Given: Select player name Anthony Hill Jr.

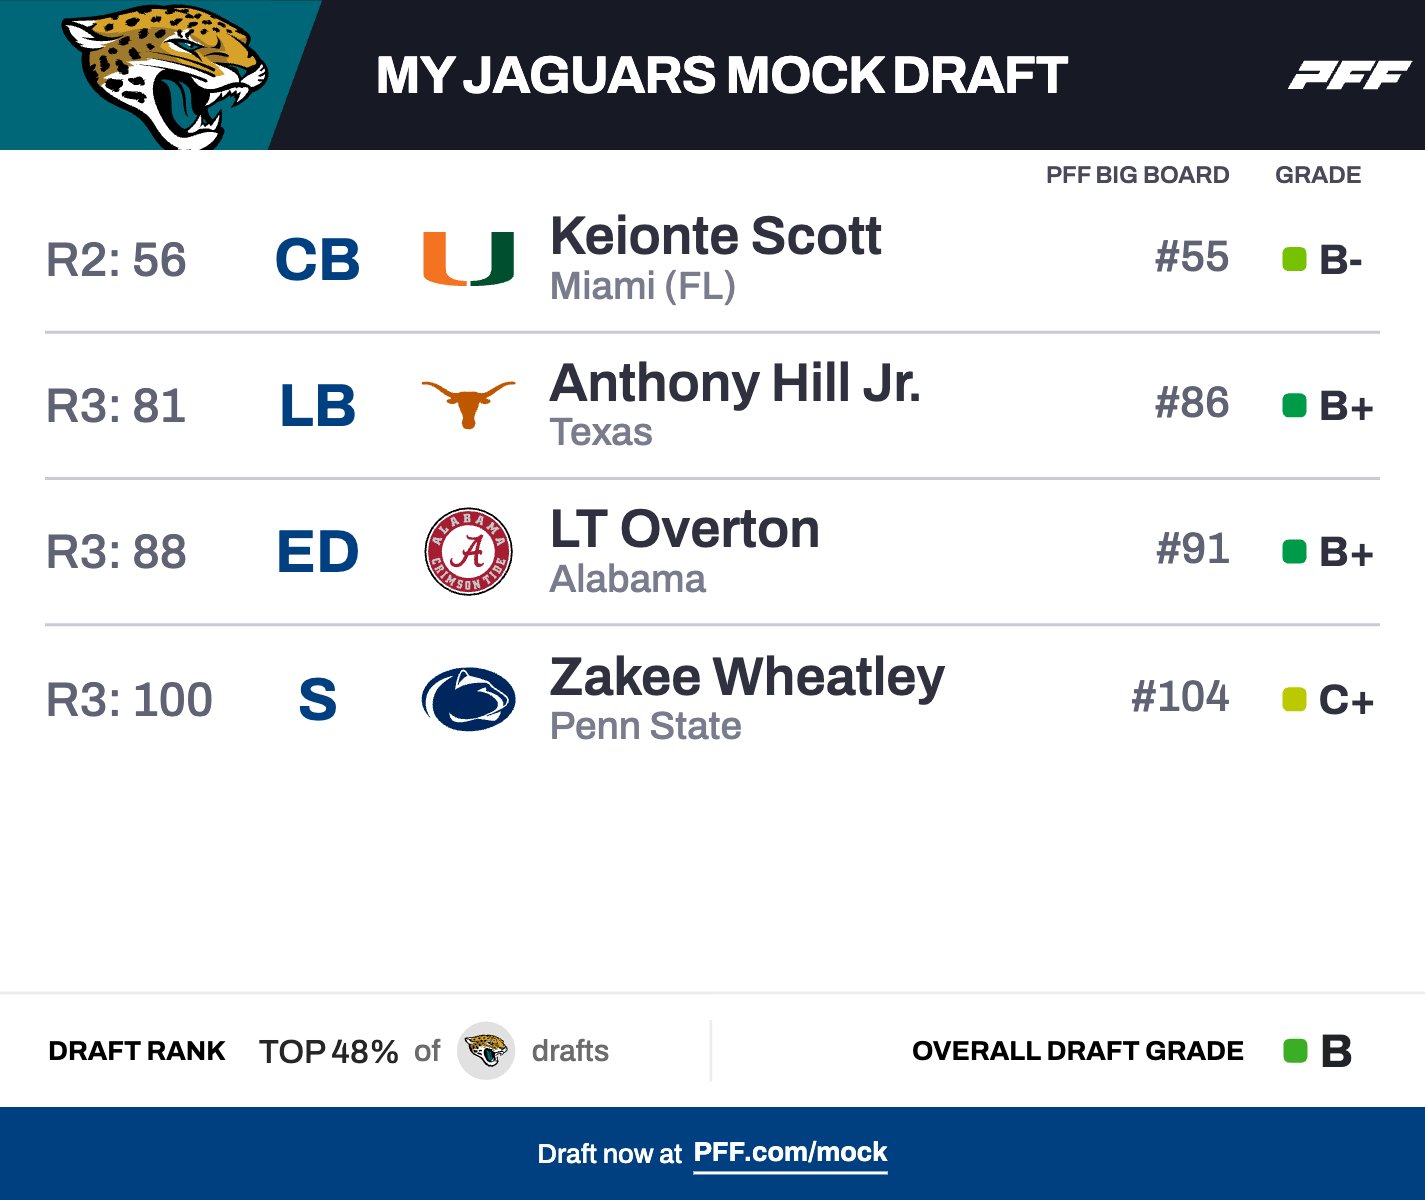Looking at the screenshot, I should point(735,383).
